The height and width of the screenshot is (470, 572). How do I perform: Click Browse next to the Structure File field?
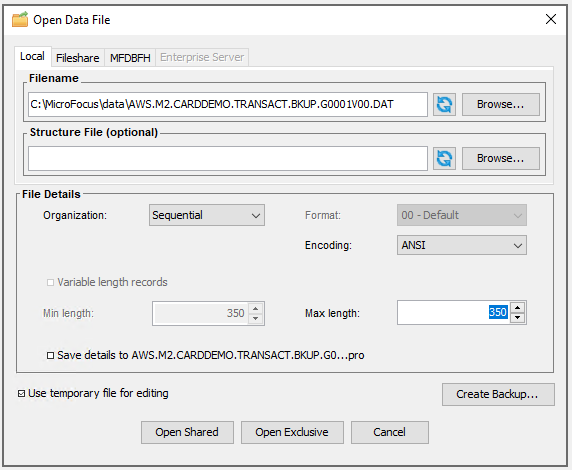point(500,158)
